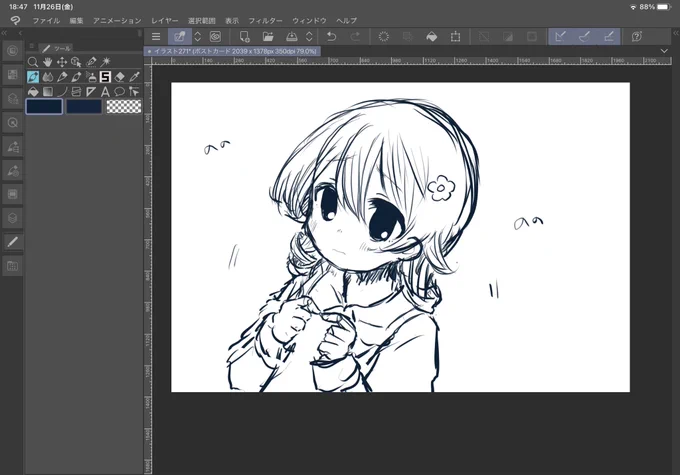The width and height of the screenshot is (680, 475).
Task: Click the fill bucket command bar icon
Action: pyautogui.click(x=432, y=36)
